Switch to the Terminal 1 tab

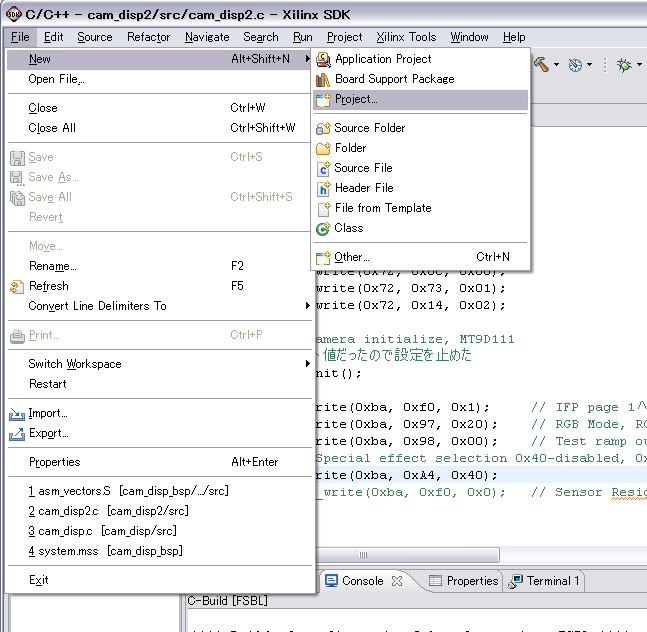point(544,581)
